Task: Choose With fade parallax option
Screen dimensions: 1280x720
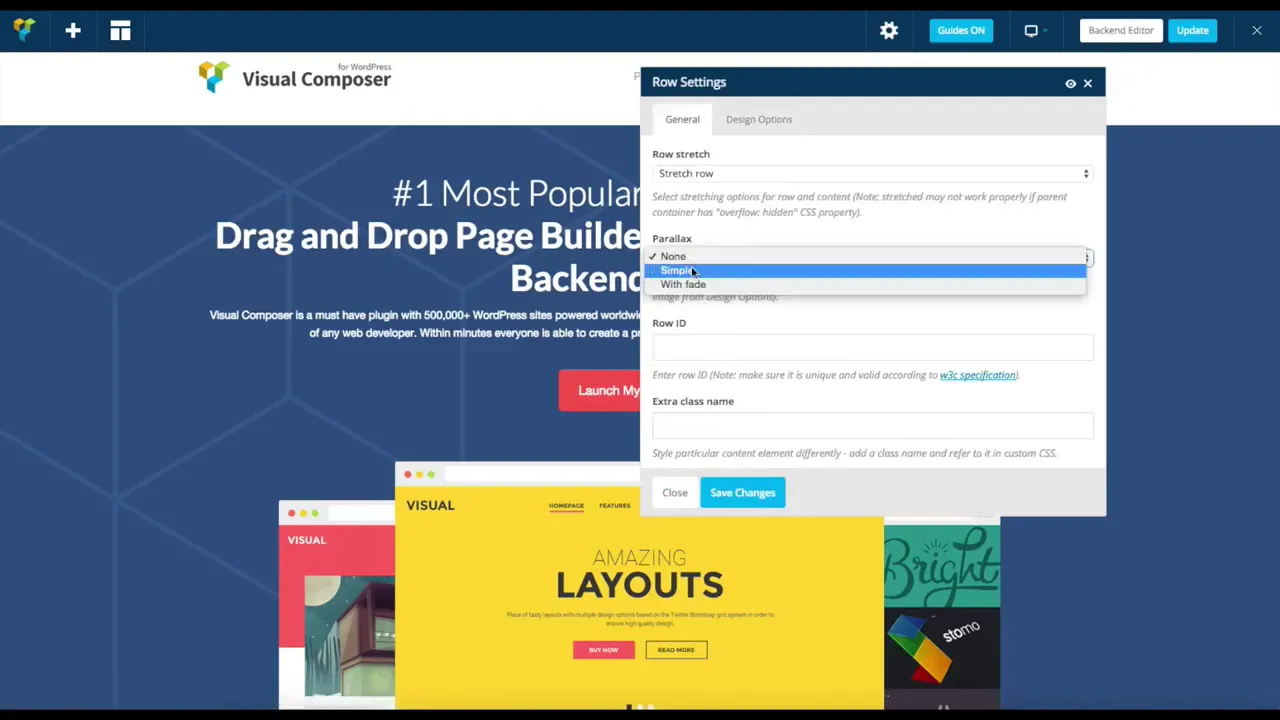Action: click(x=865, y=284)
